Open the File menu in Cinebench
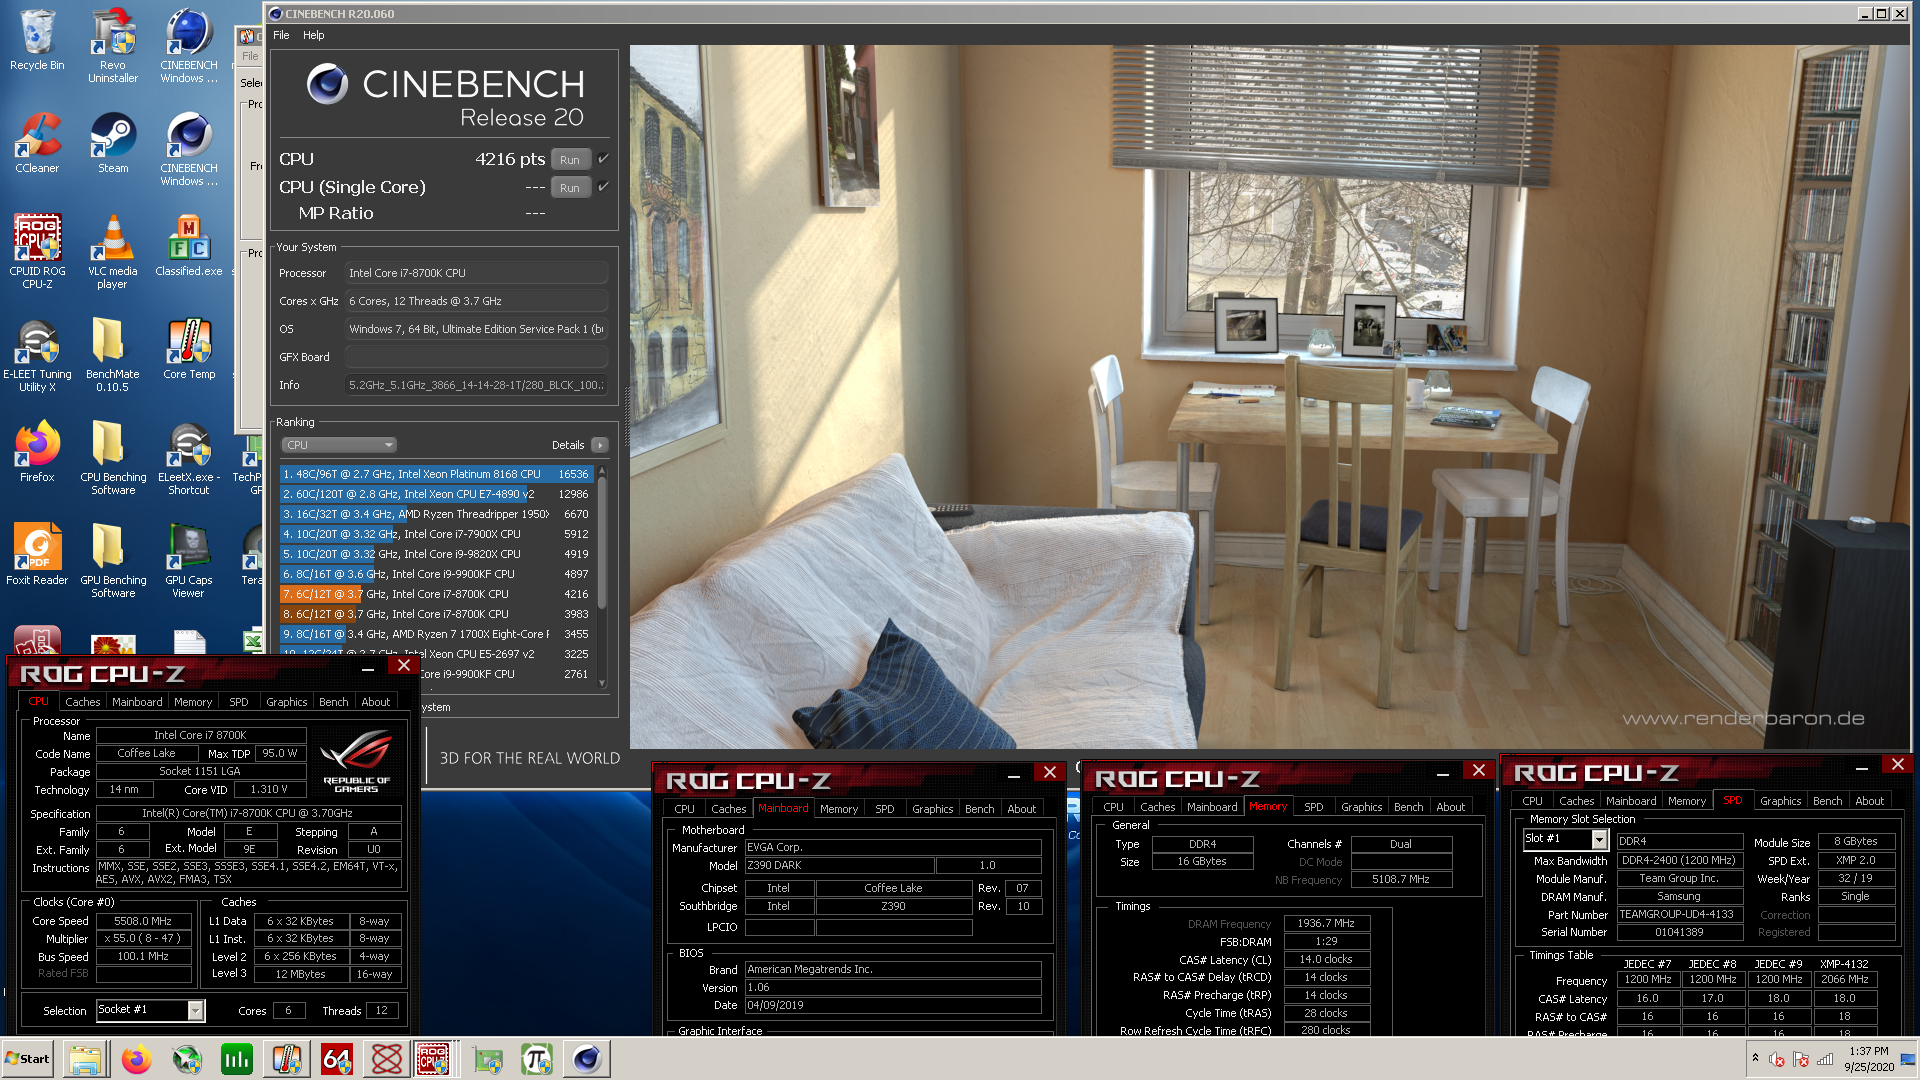The height and width of the screenshot is (1080, 1920). pyautogui.click(x=281, y=35)
